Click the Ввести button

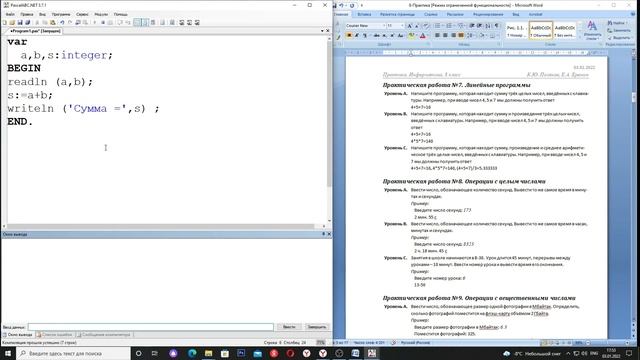tap(289, 327)
